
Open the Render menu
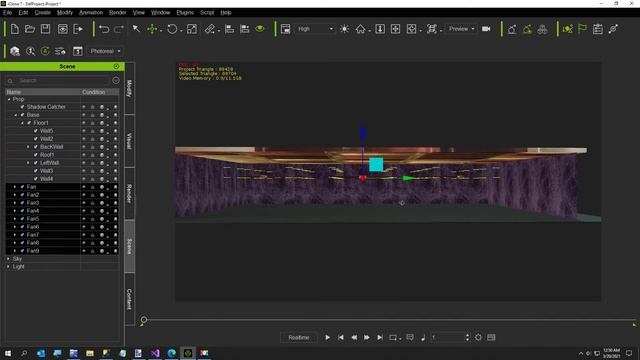click(118, 13)
